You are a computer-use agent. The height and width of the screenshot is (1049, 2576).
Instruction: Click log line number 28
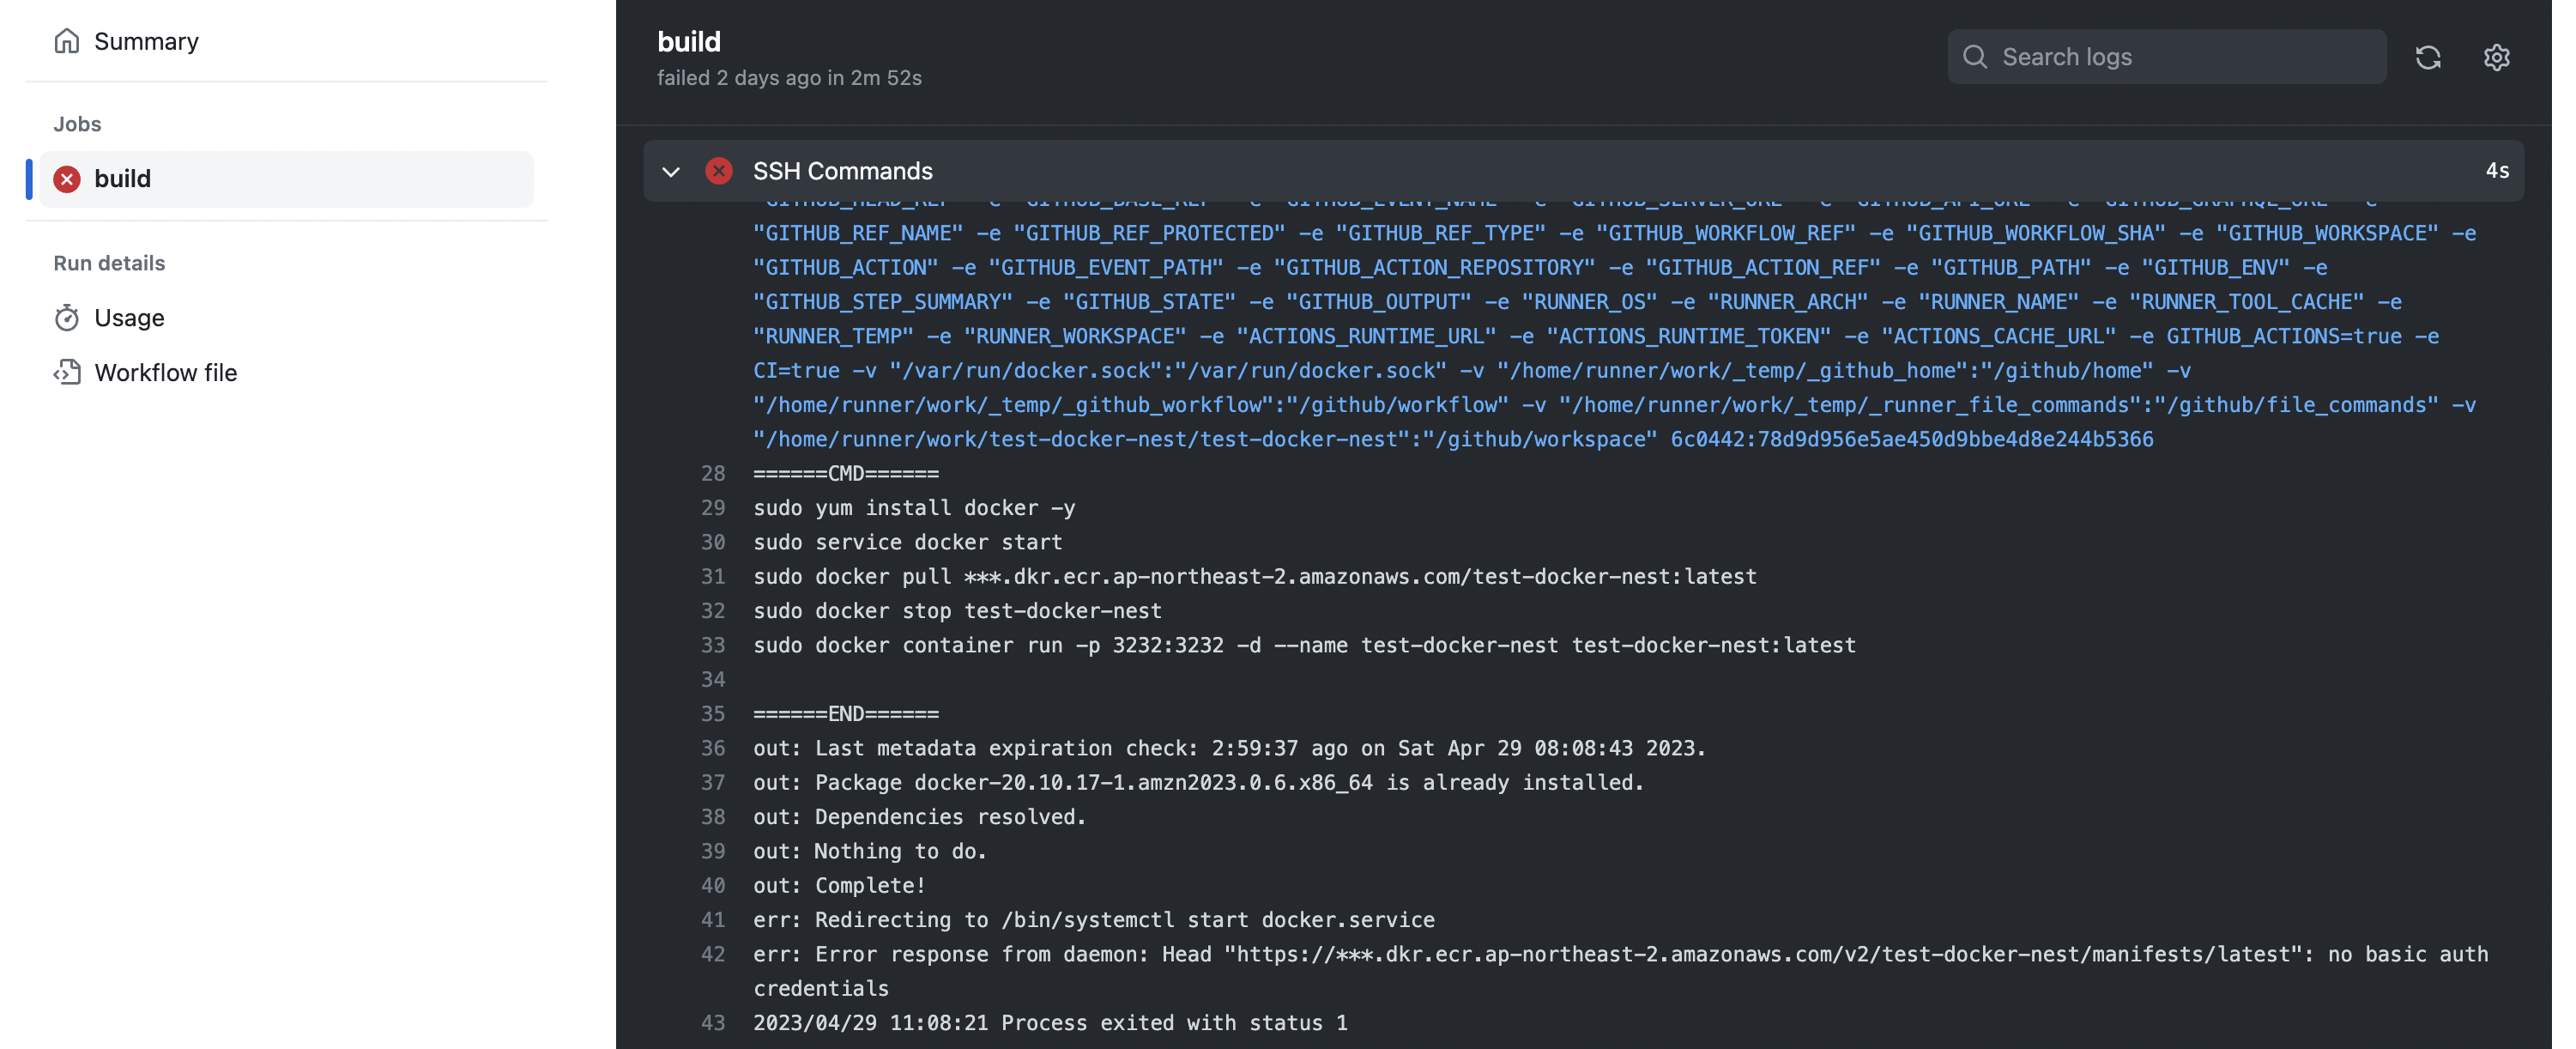click(x=712, y=474)
